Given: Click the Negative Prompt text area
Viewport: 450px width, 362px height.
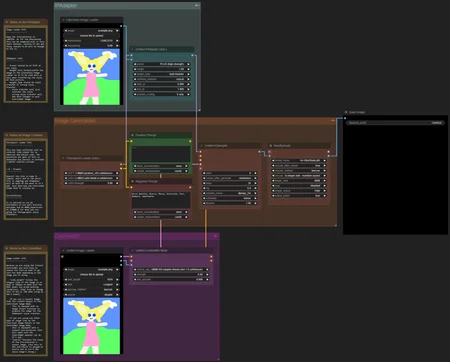Looking at the screenshot, I should coord(161,200).
